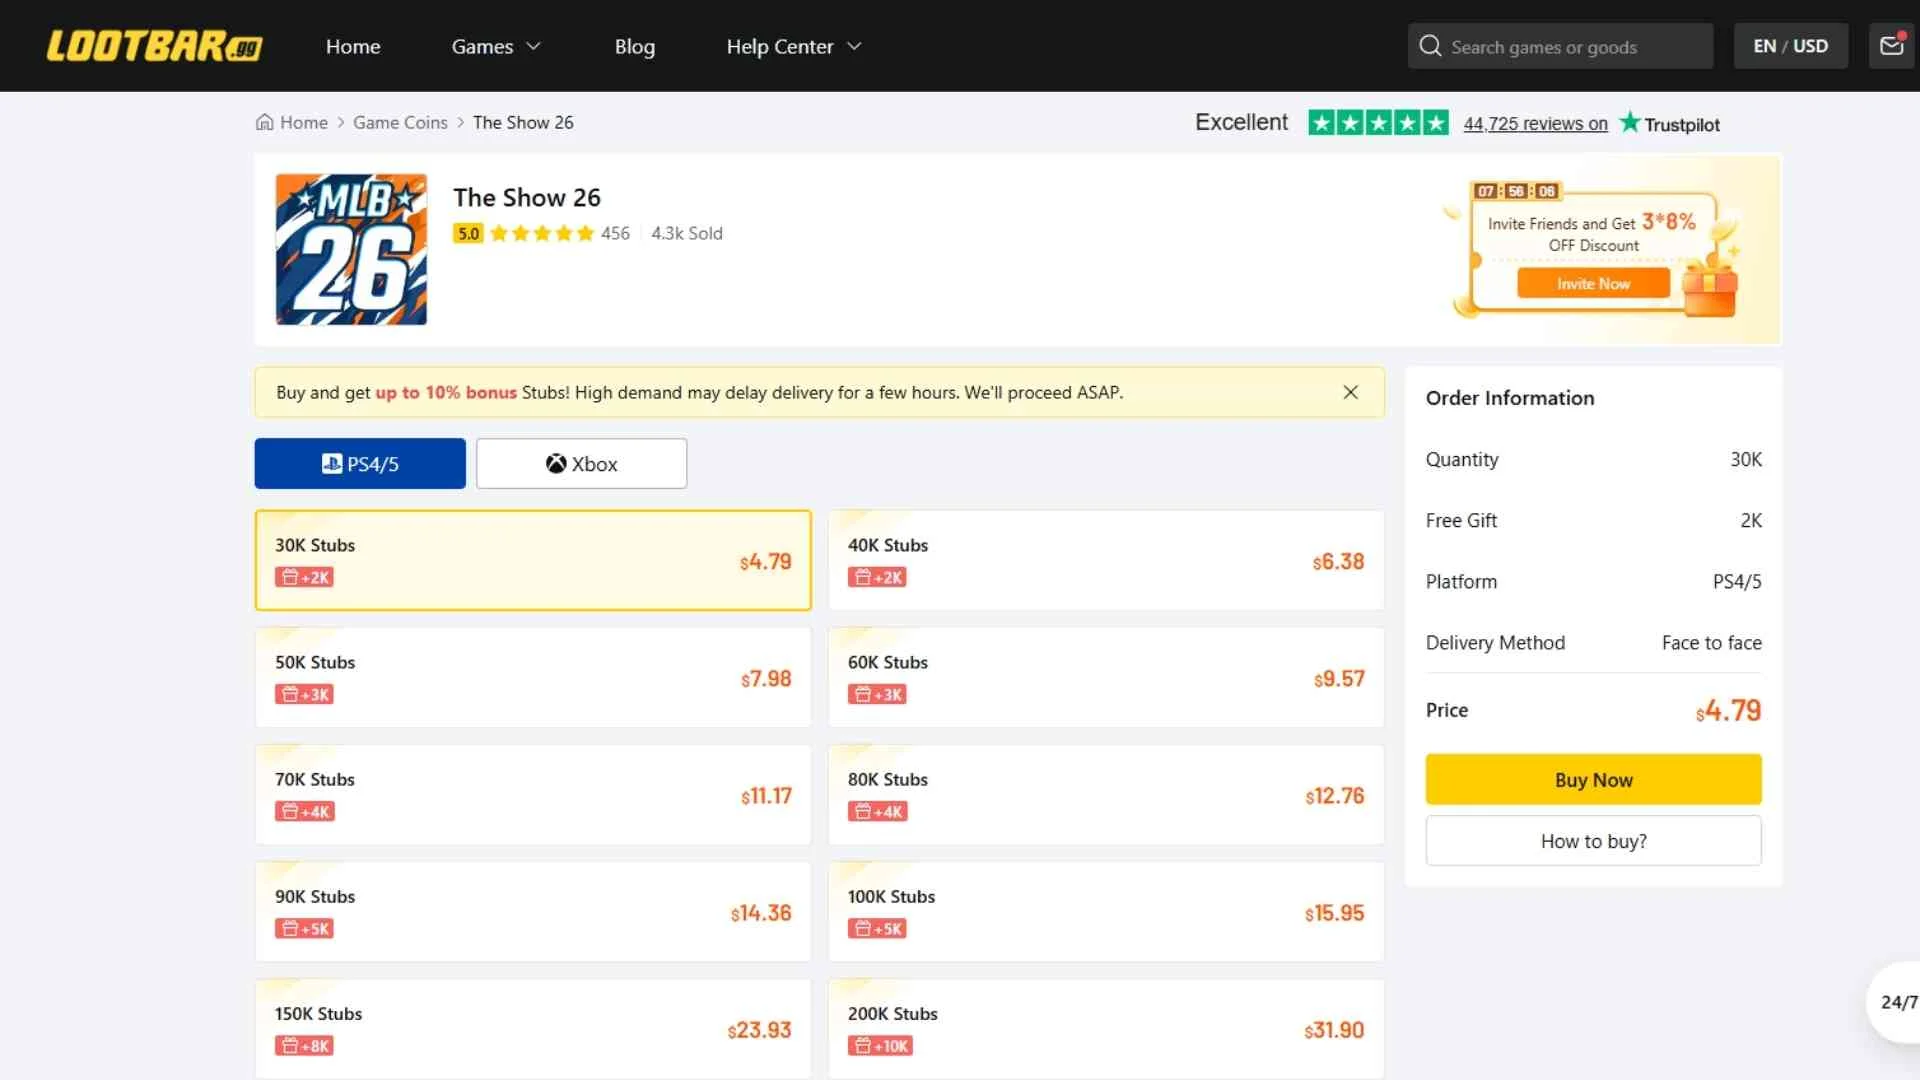This screenshot has width=1920, height=1080.
Task: Click the +2K gift badge on 30K Stubs
Action: click(304, 577)
